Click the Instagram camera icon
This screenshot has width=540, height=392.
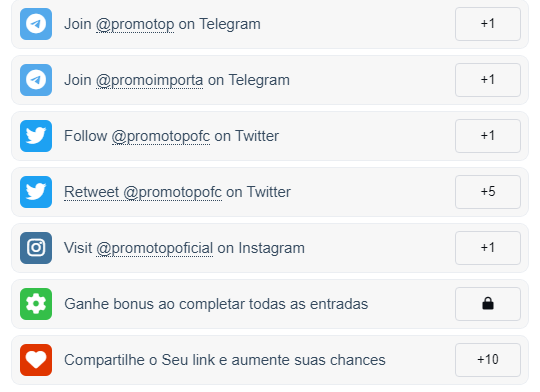pyautogui.click(x=36, y=248)
